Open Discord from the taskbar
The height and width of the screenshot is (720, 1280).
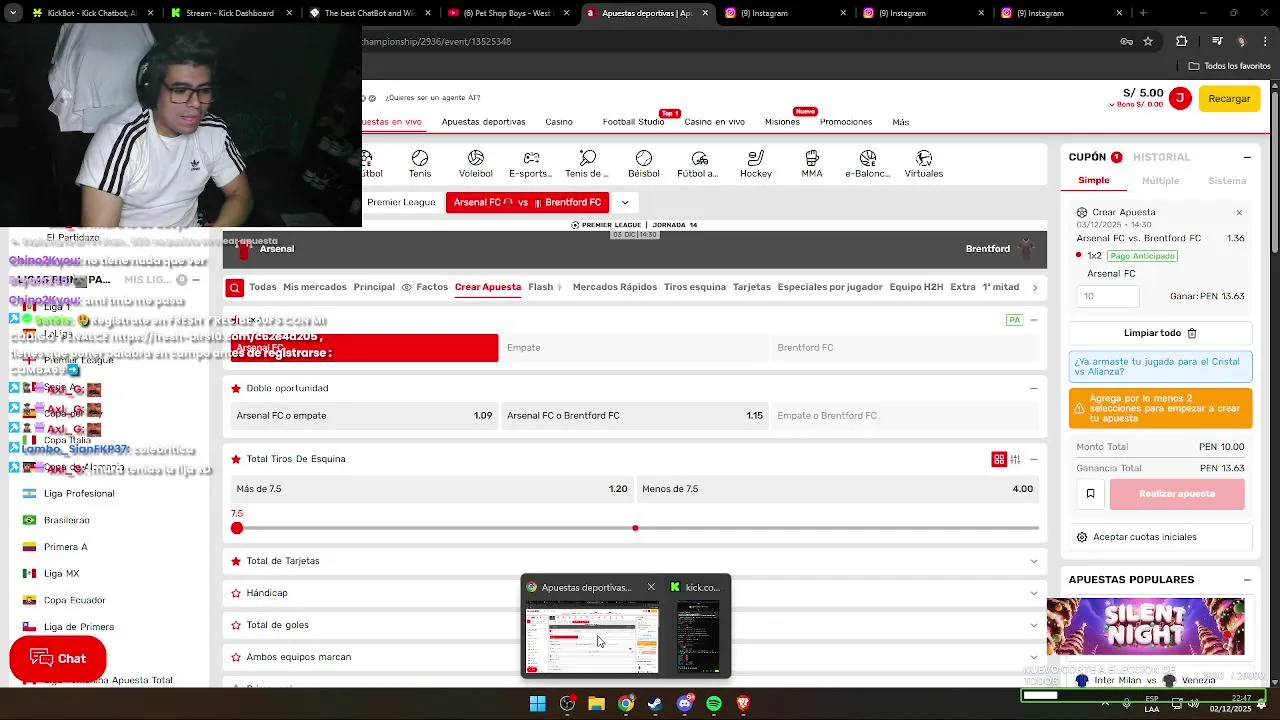click(684, 704)
